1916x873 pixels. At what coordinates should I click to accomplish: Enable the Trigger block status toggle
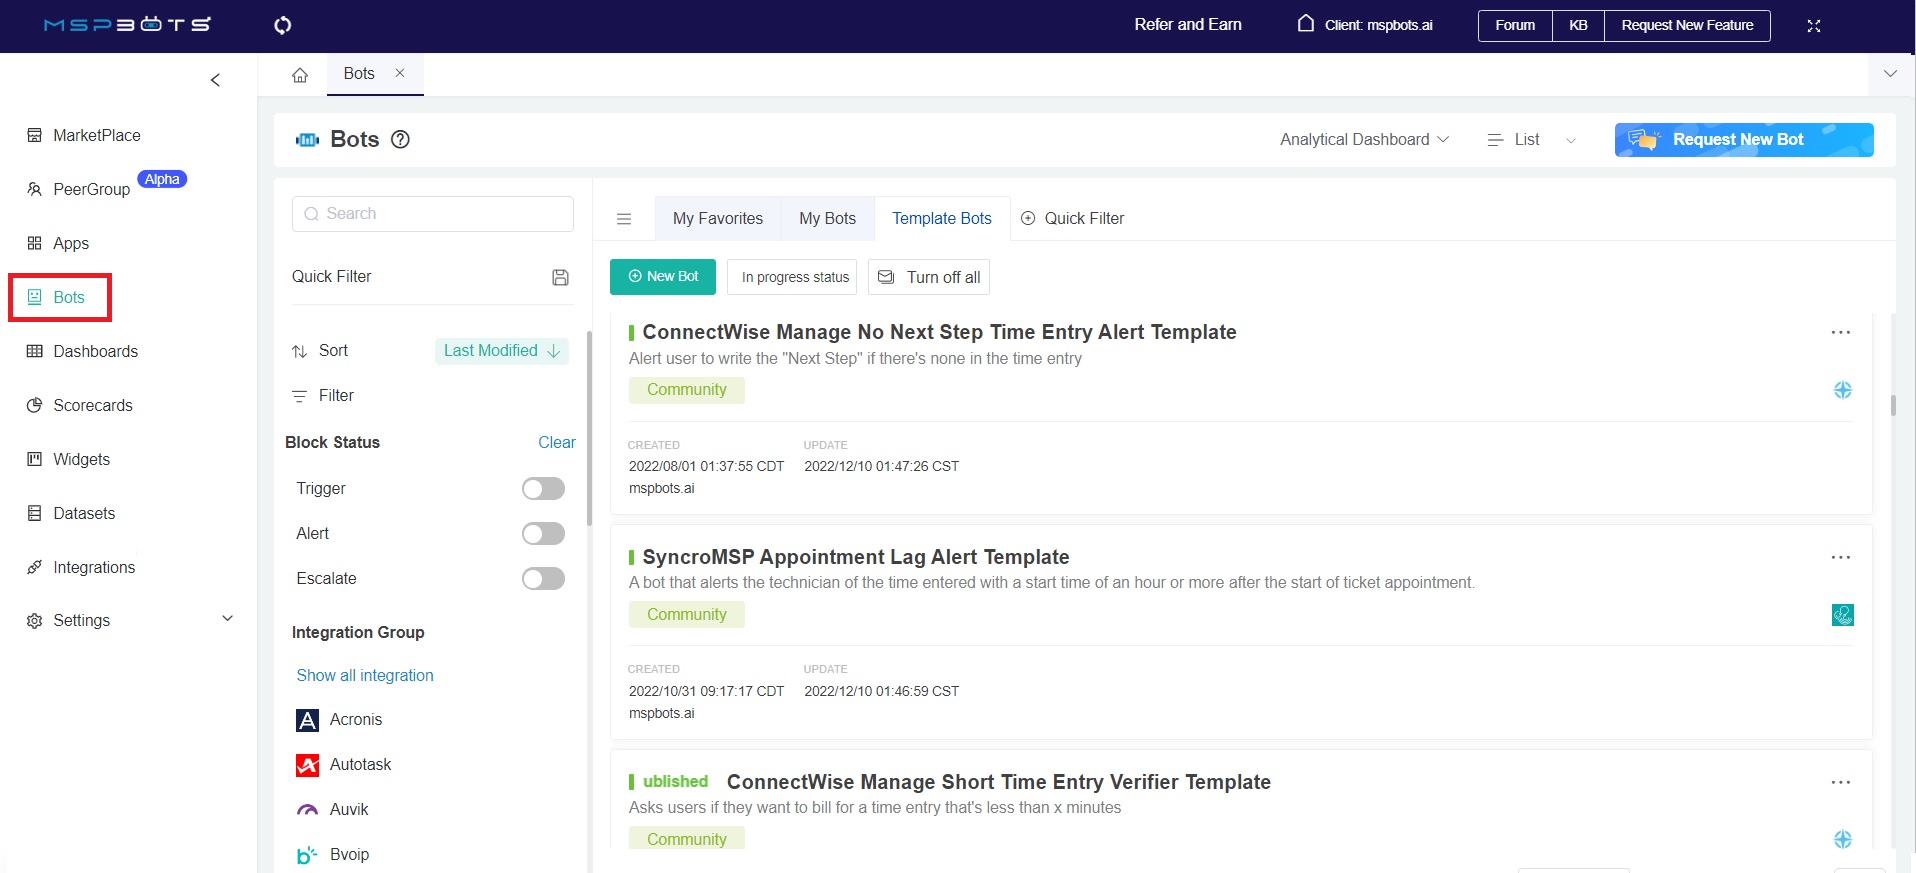coord(543,489)
